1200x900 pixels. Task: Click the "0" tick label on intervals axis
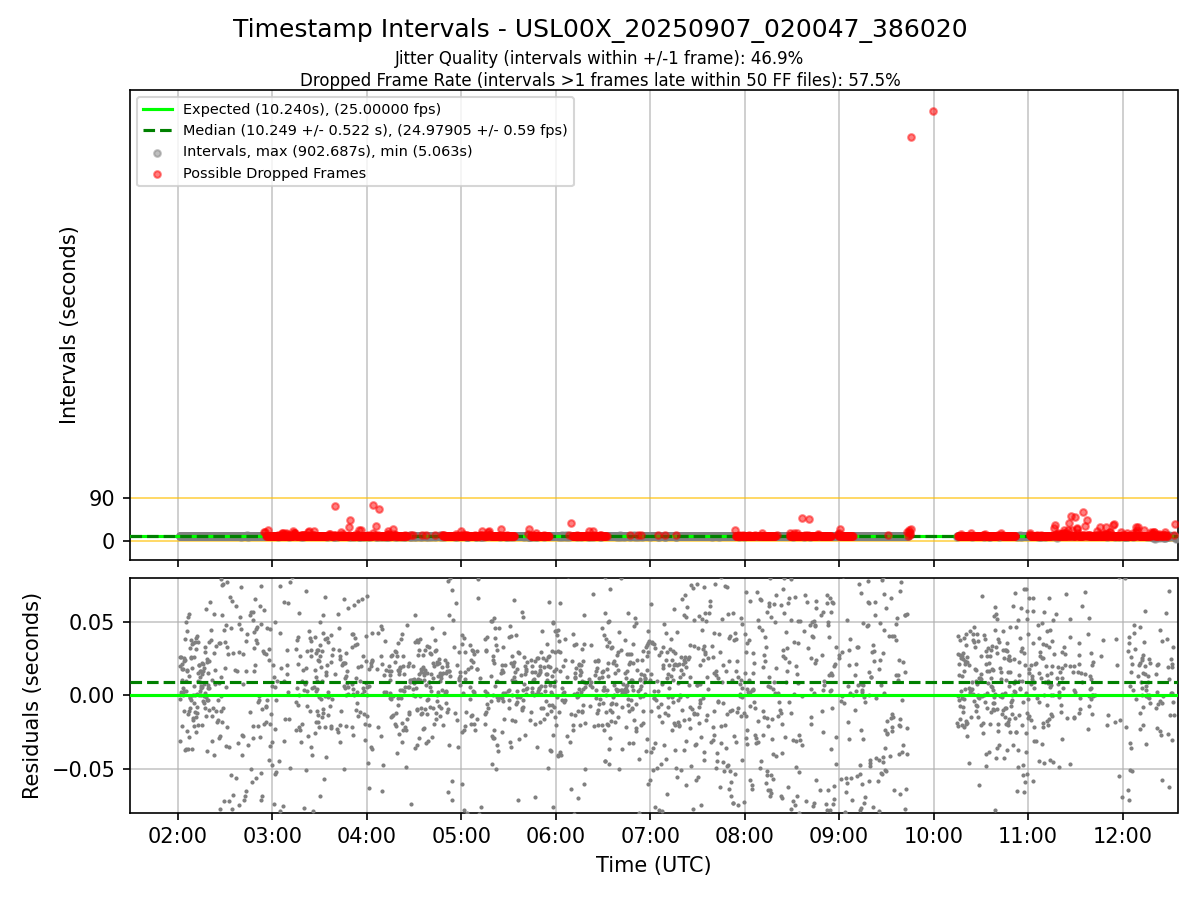pyautogui.click(x=109, y=541)
